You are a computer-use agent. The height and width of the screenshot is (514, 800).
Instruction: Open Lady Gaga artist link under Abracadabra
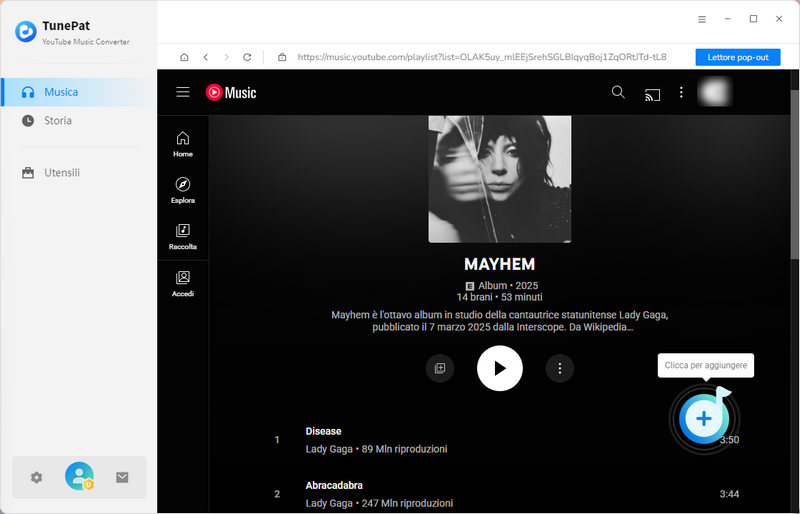click(x=329, y=503)
